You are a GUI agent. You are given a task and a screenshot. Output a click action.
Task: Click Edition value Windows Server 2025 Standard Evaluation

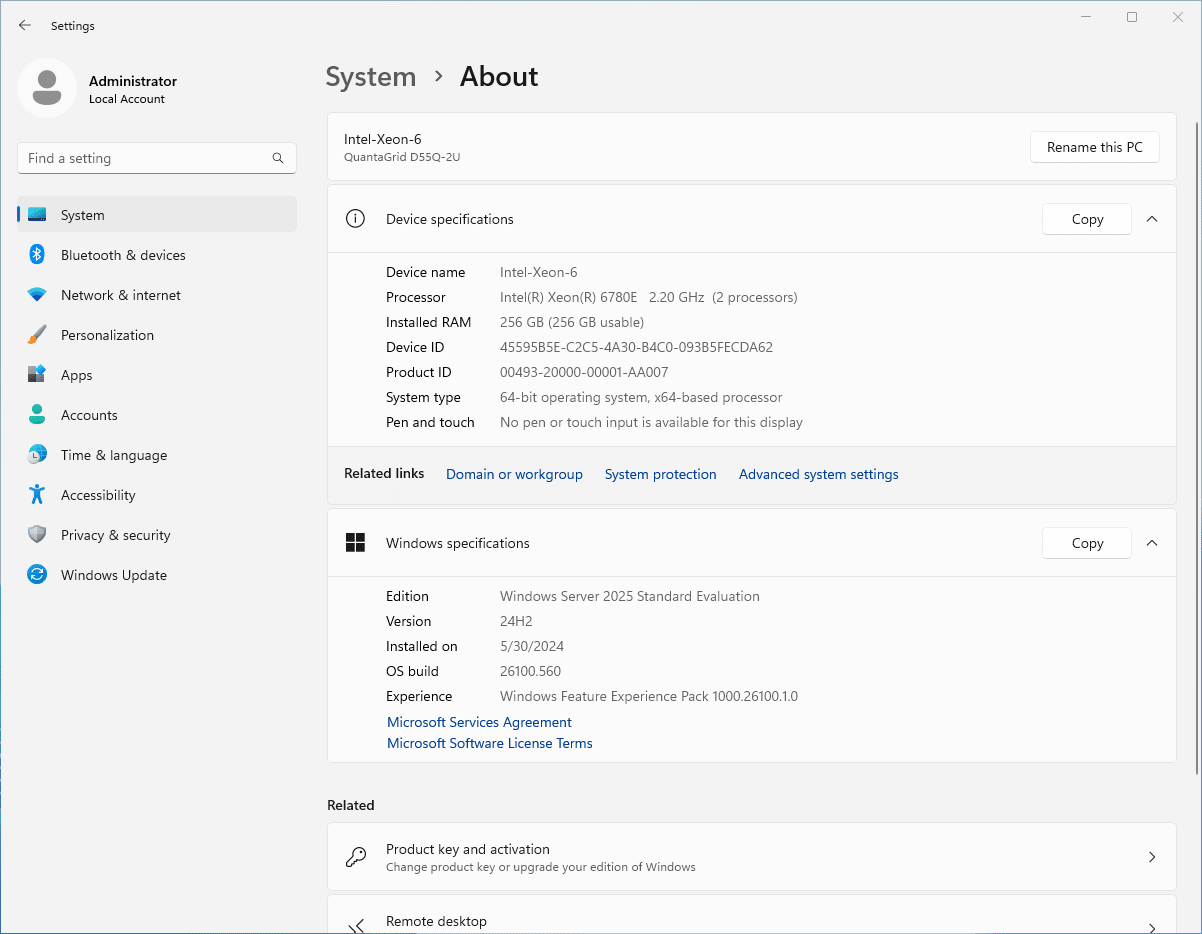630,596
